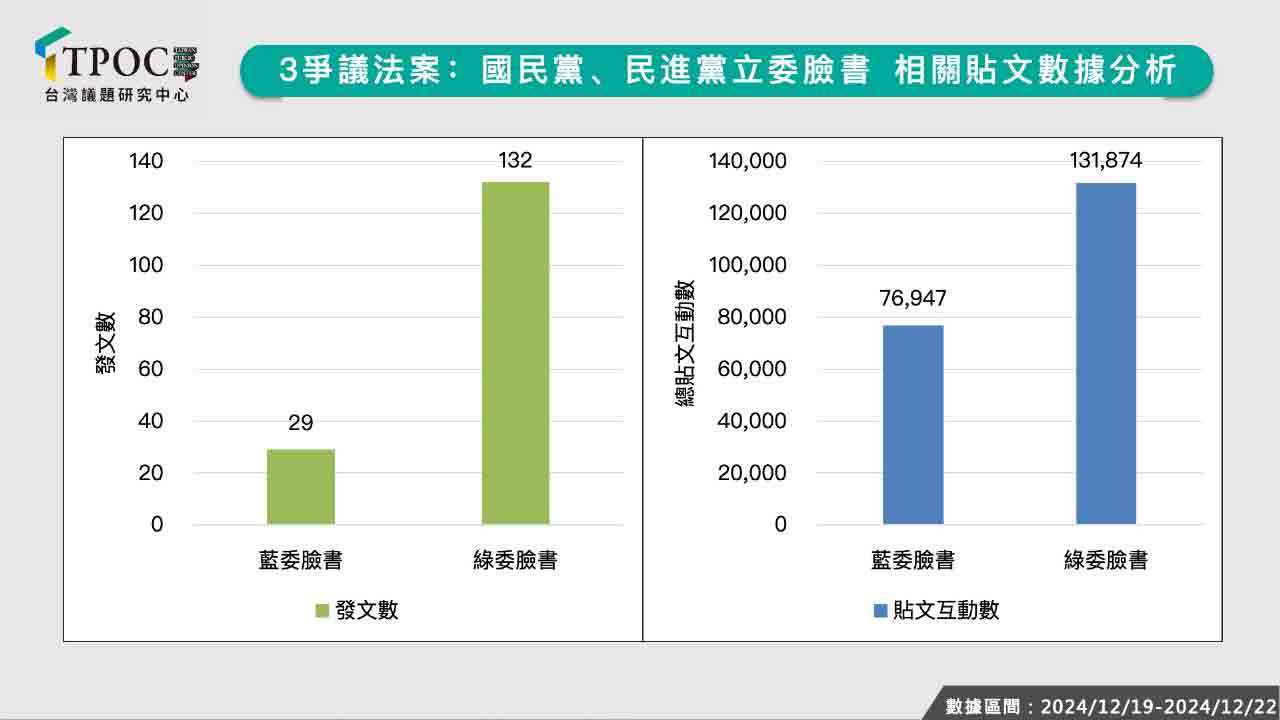Image resolution: width=1280 pixels, height=720 pixels.
Task: Click the 藍委臉書 category label in right chart
Action: (913, 560)
